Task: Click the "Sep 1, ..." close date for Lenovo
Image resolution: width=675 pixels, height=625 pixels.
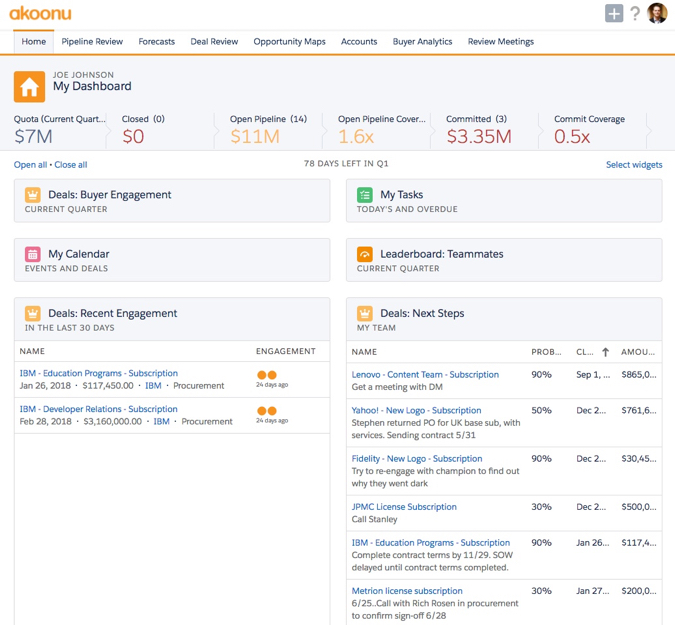Action: 593,374
